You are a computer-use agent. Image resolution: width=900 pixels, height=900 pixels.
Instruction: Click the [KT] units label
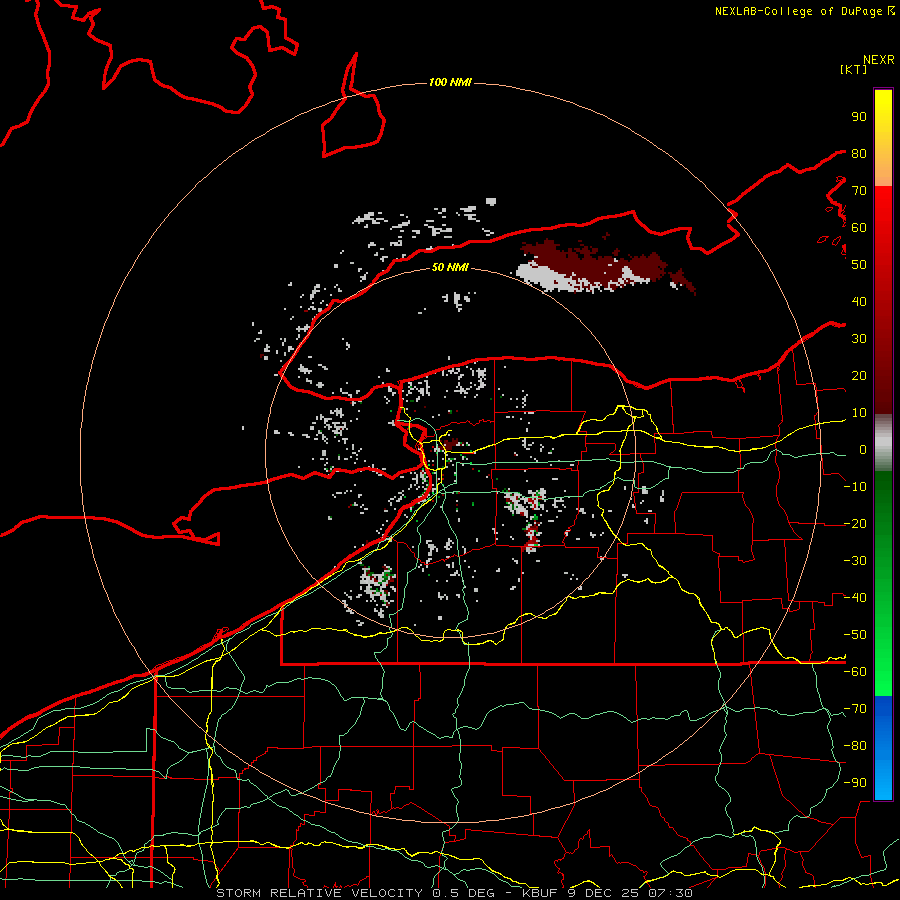point(854,69)
